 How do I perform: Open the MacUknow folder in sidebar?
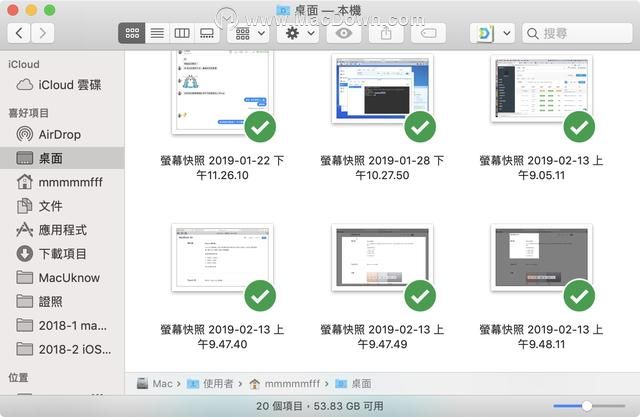(x=62, y=277)
